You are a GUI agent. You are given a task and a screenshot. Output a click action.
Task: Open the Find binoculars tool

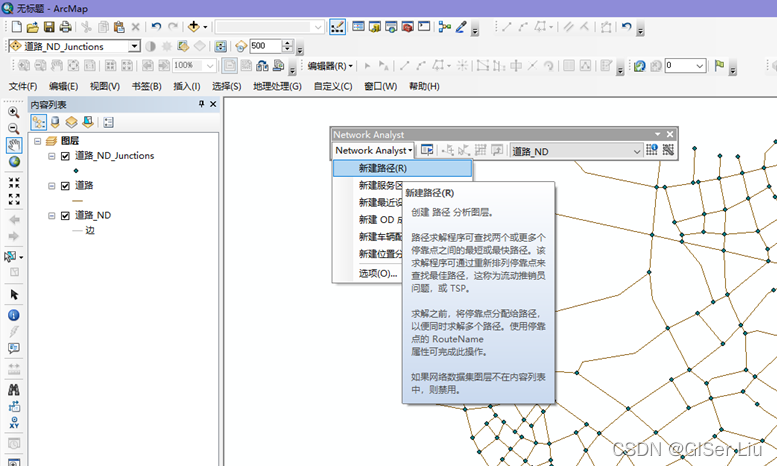click(x=14, y=390)
